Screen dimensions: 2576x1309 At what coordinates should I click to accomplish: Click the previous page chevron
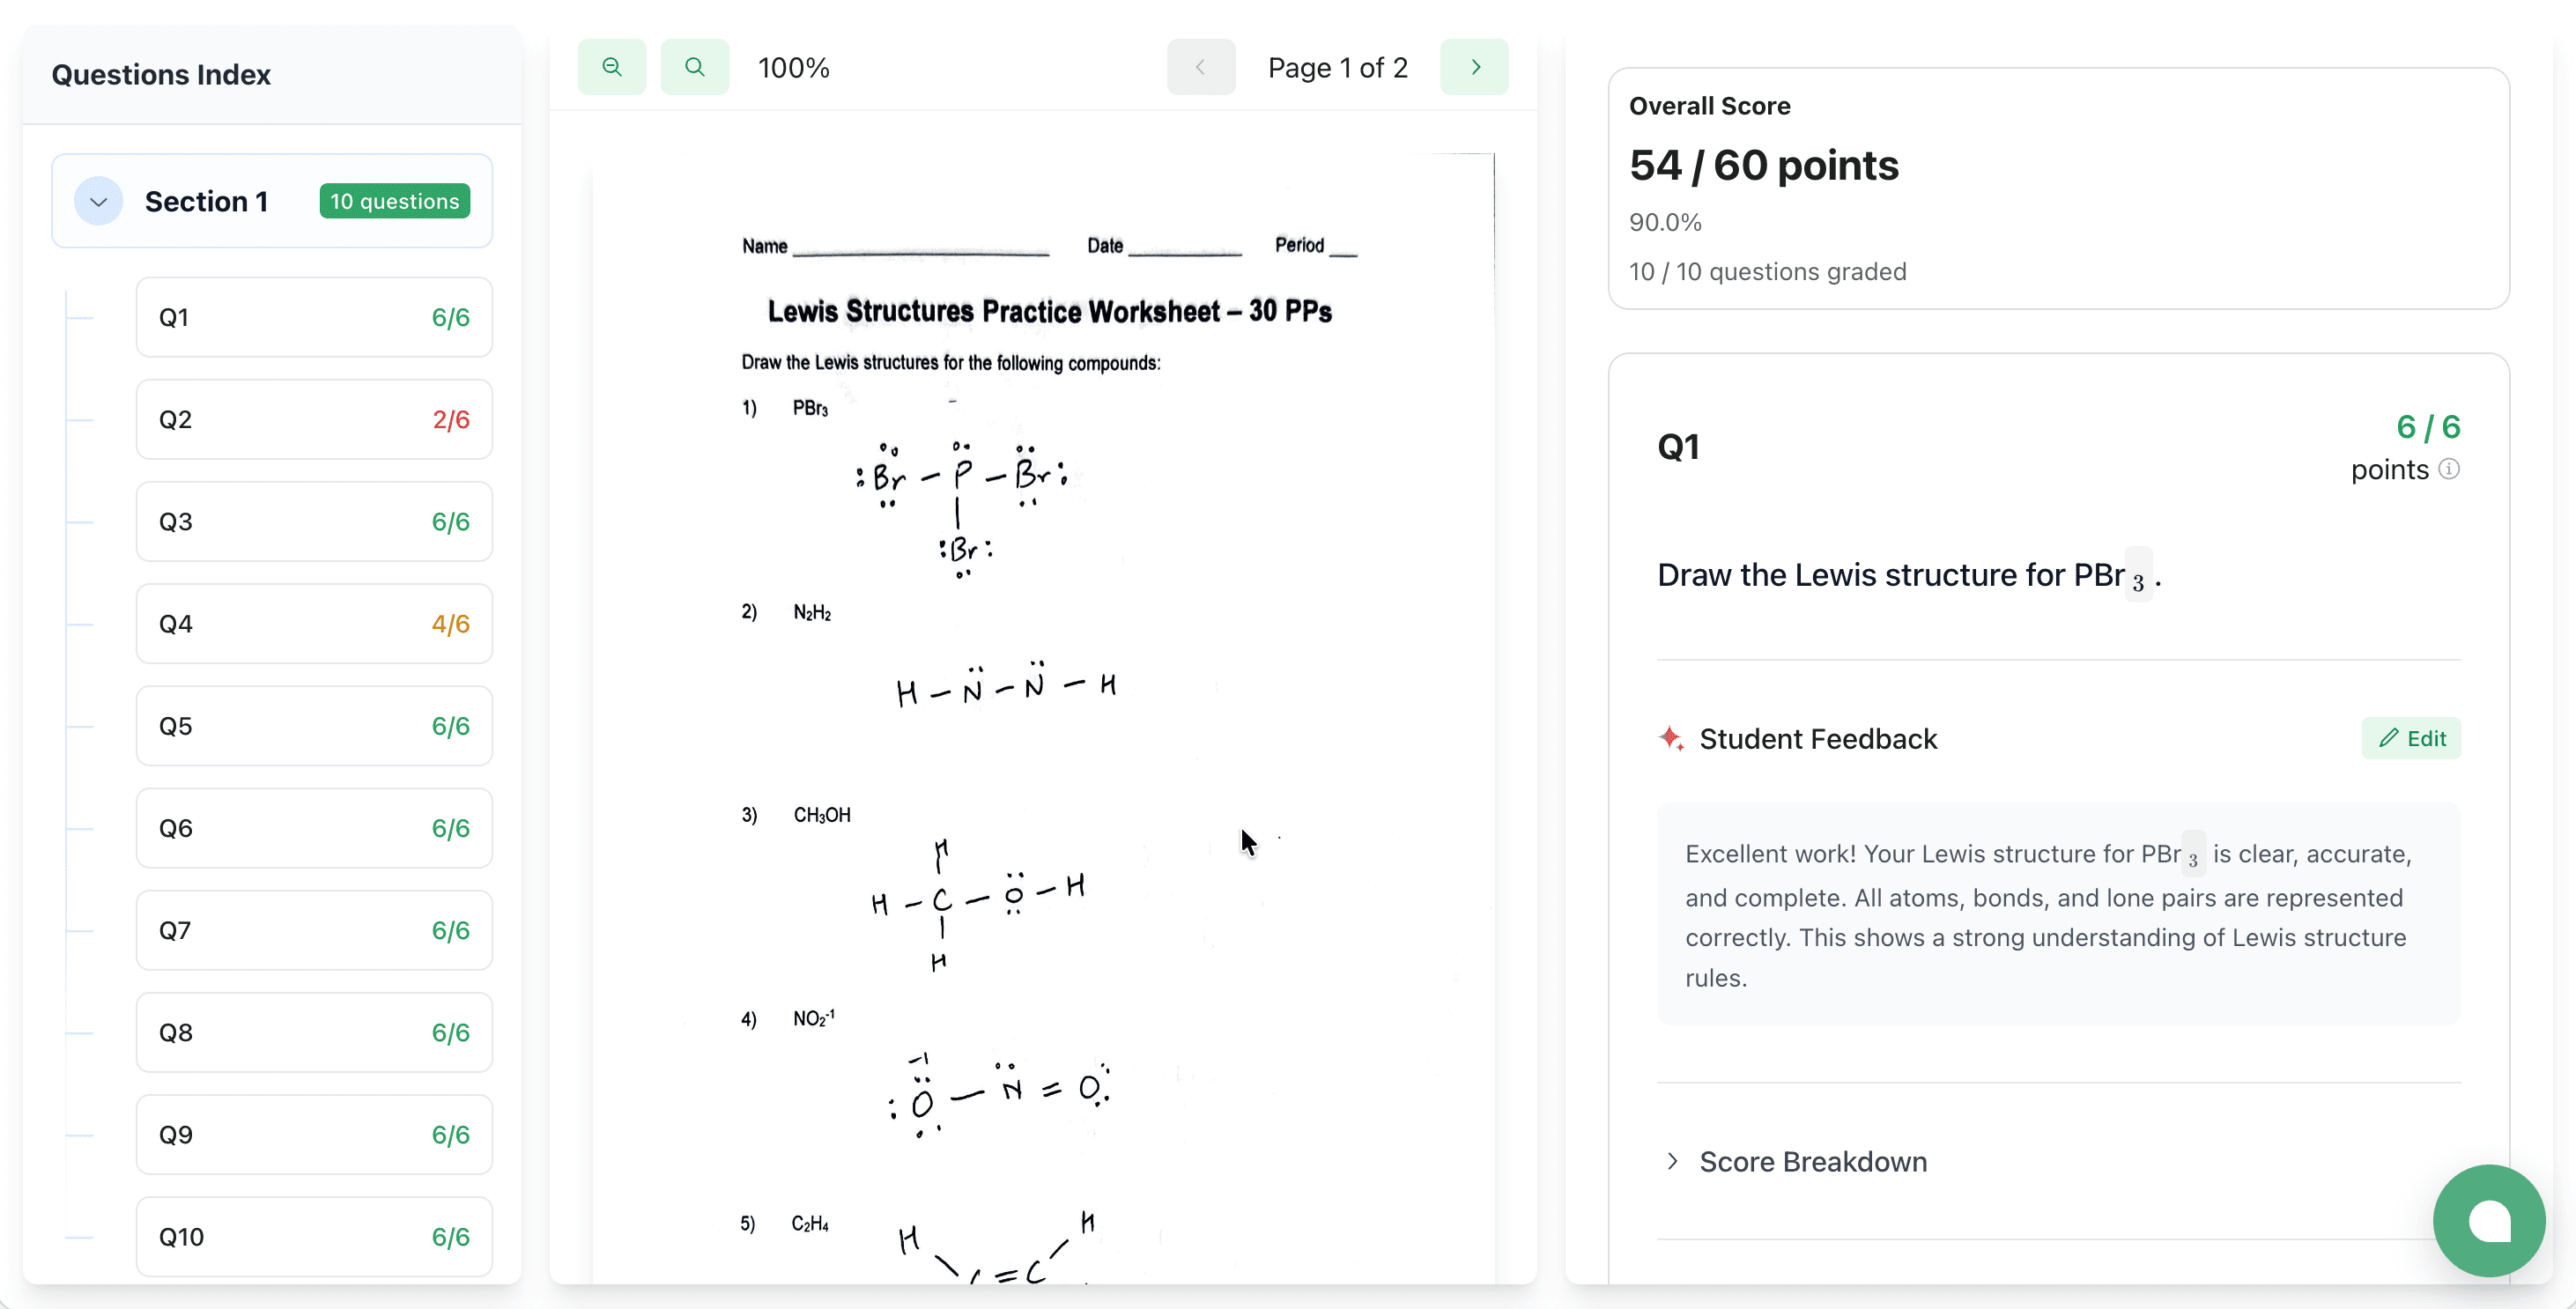1200,66
